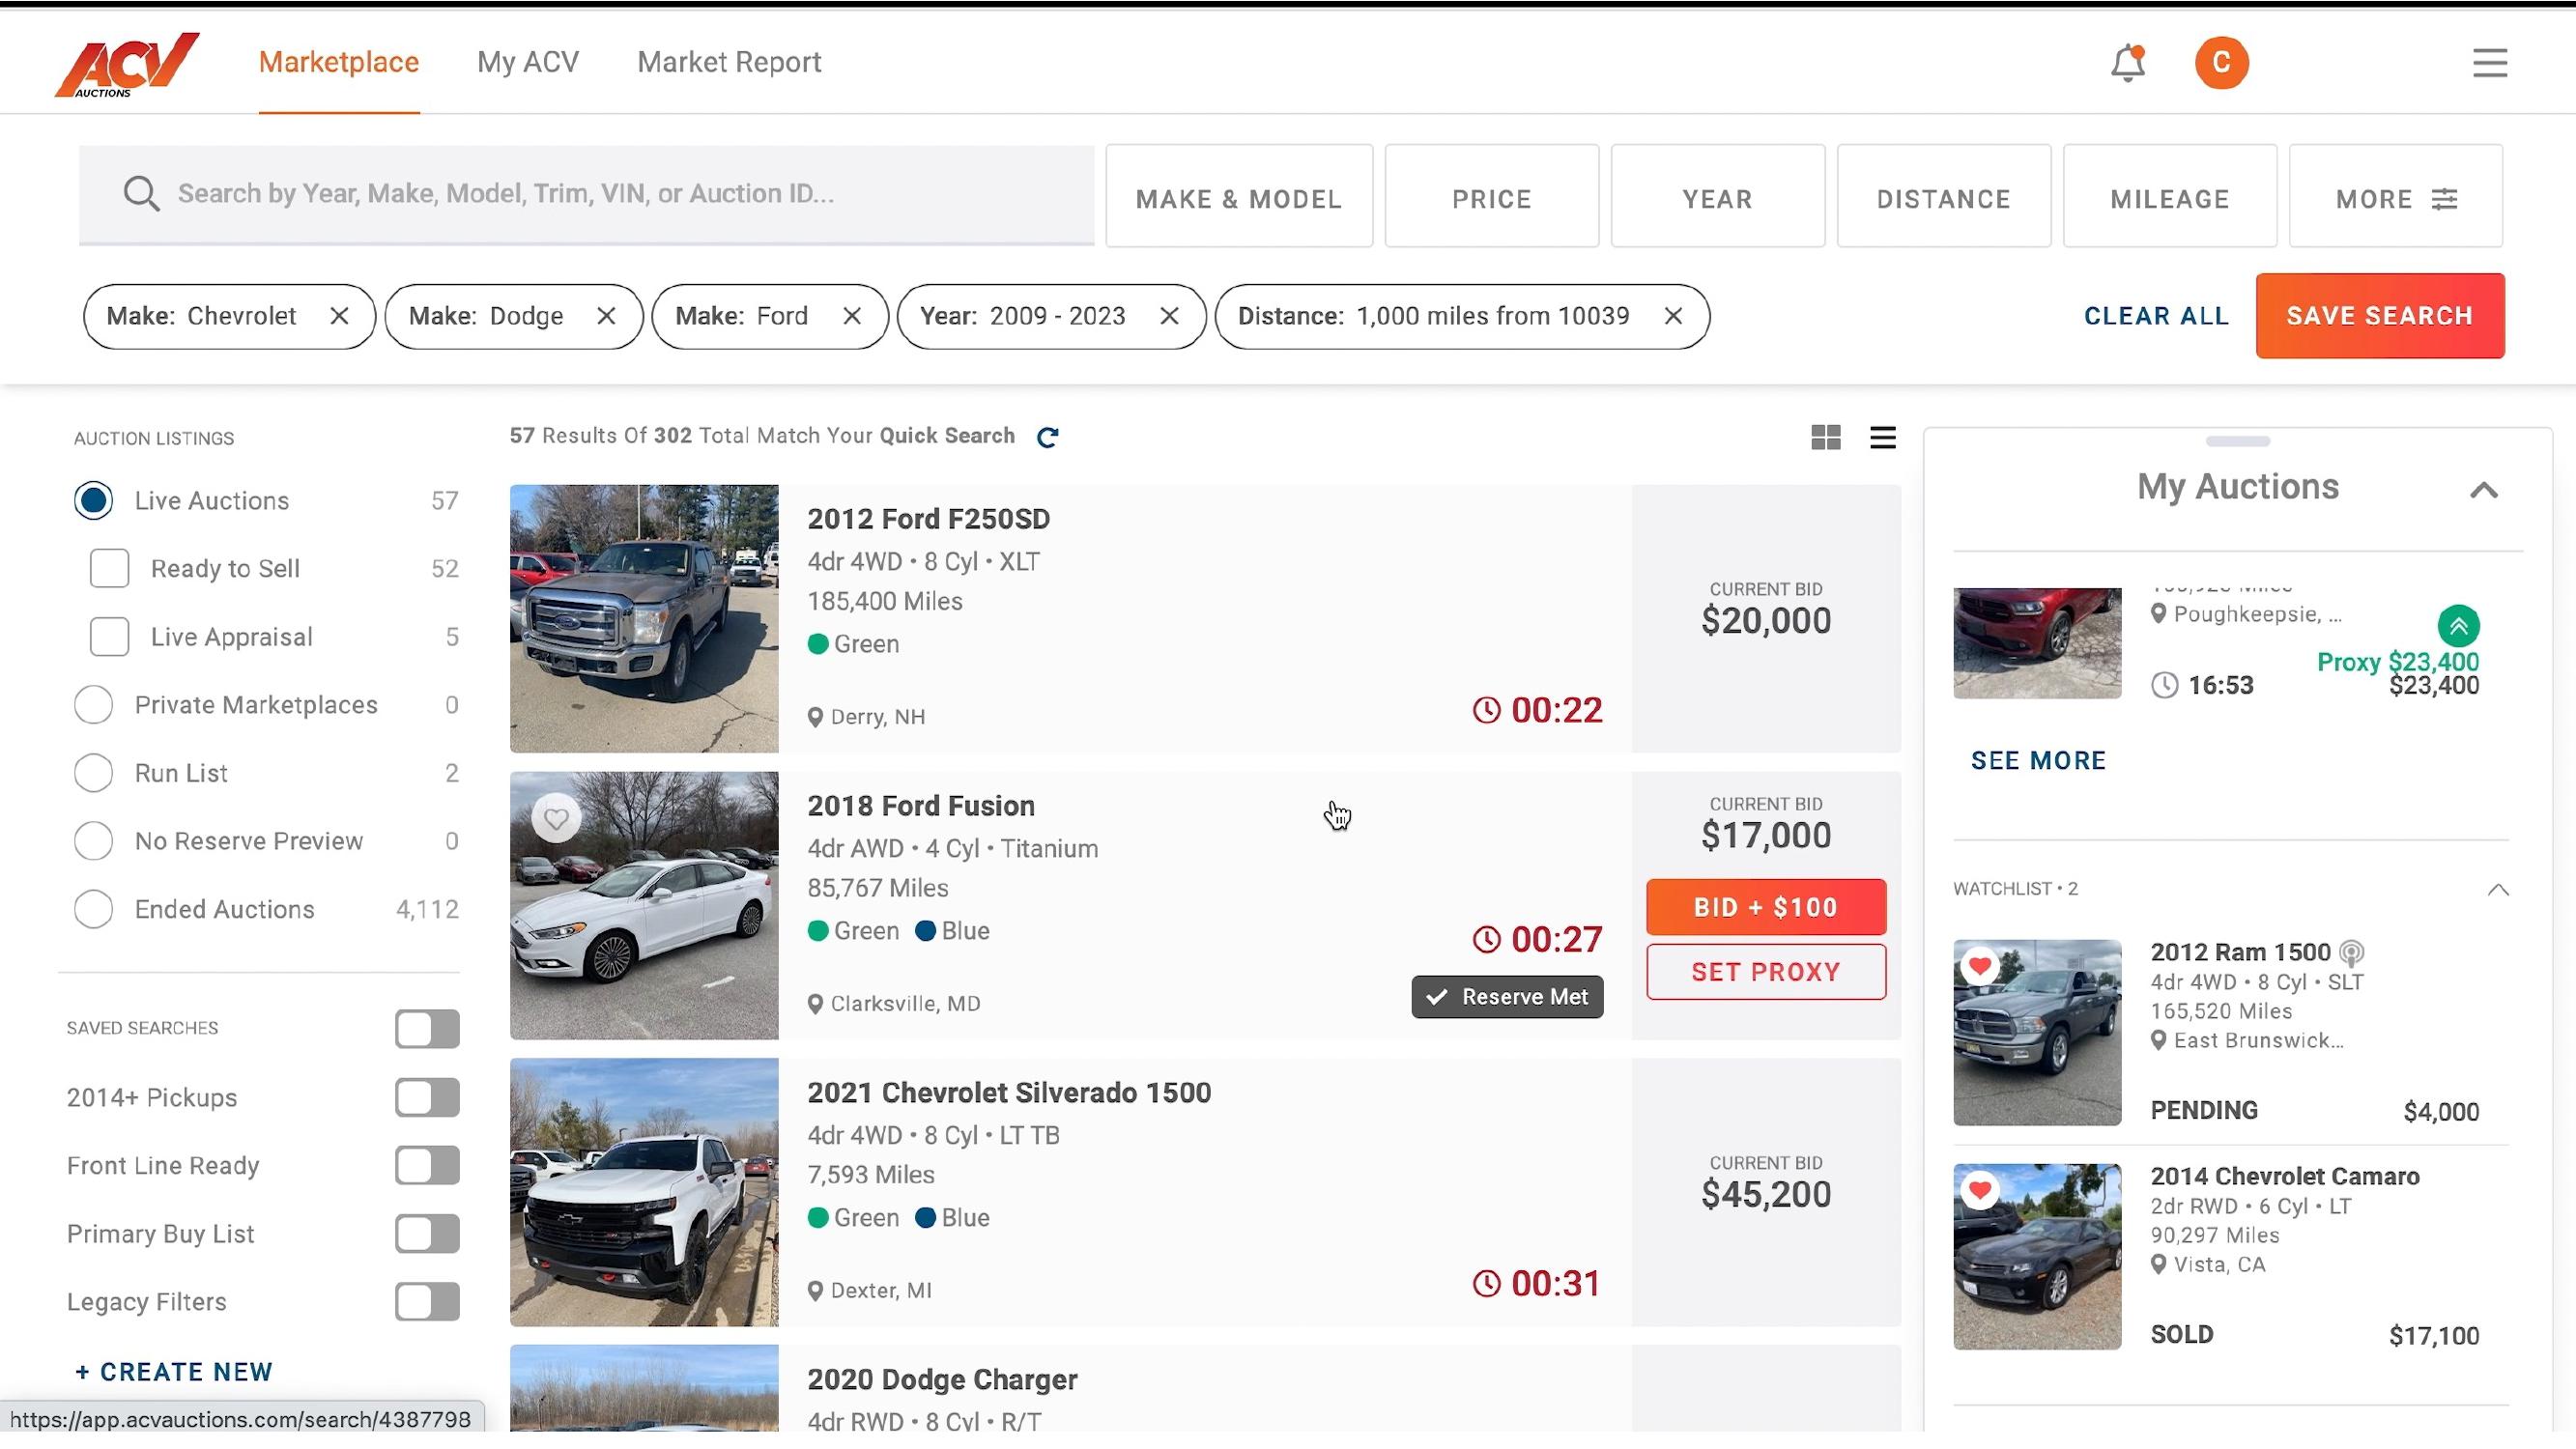Unfavorite the 2012 Ram 1500 heart
Screen dimensions: 2576x1449
[1979, 966]
